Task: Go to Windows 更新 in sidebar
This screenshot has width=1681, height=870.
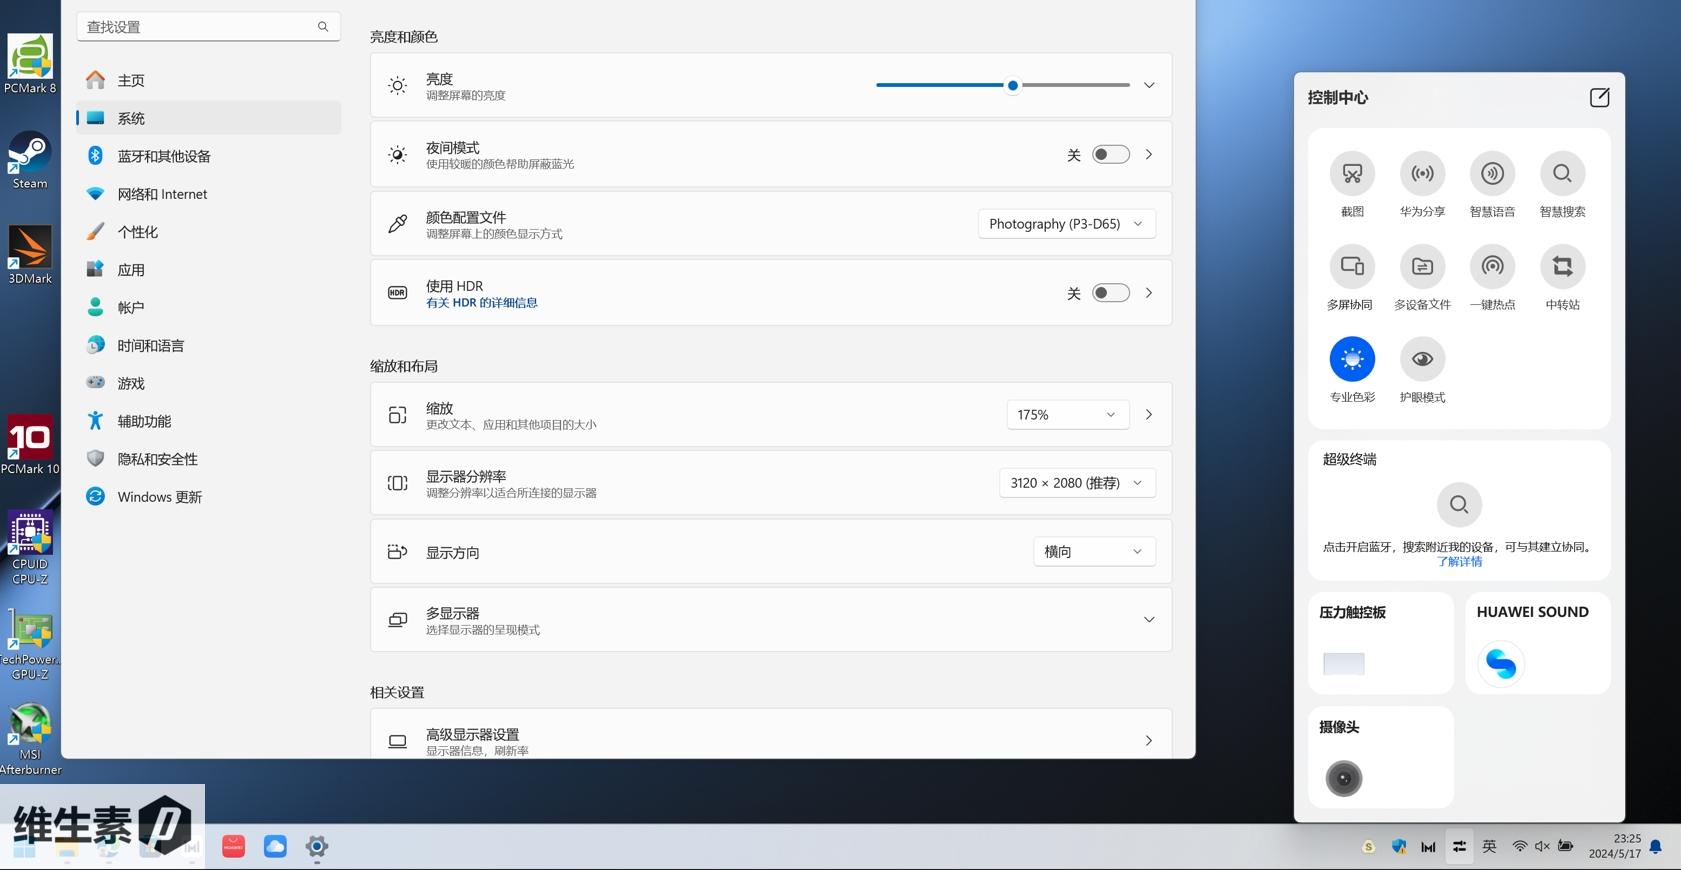Action: tap(159, 497)
